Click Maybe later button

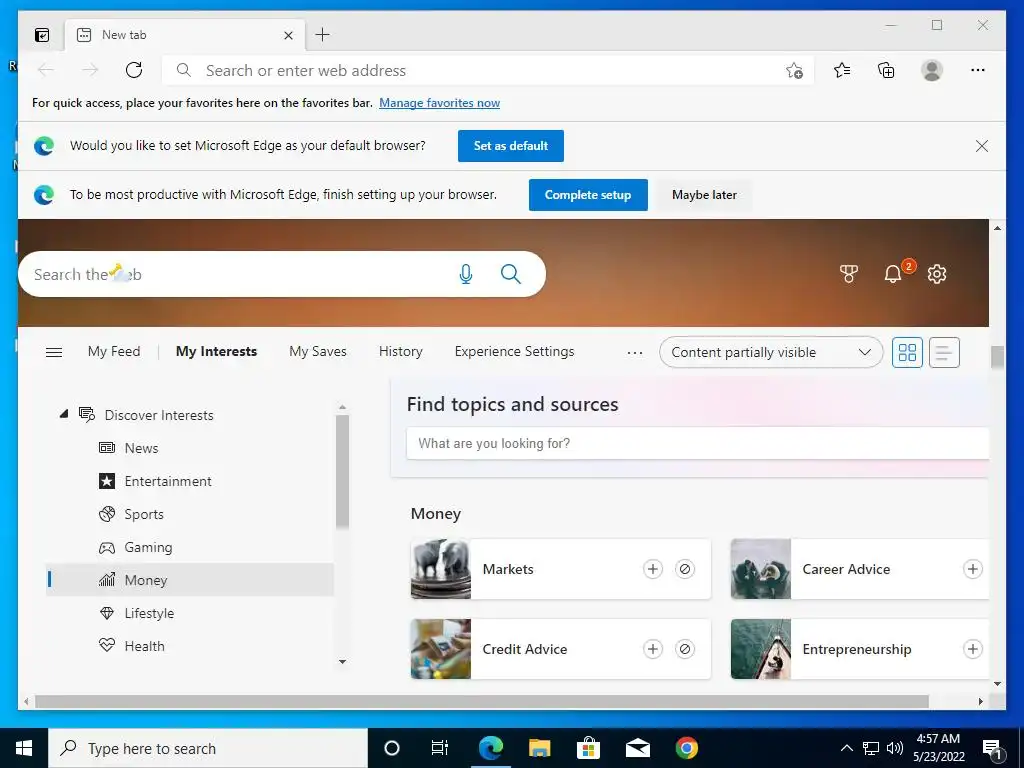(704, 195)
